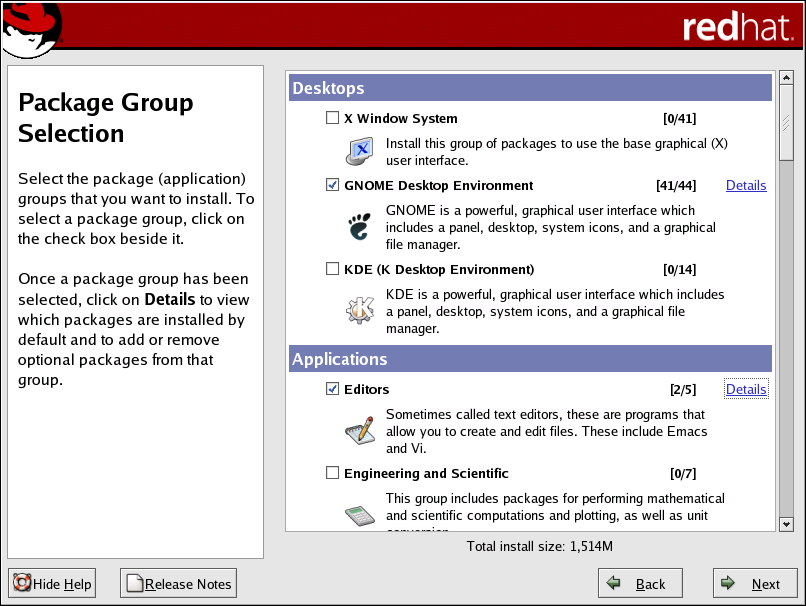Enable the X Window System checkbox
This screenshot has width=806, height=606.
coord(332,118)
